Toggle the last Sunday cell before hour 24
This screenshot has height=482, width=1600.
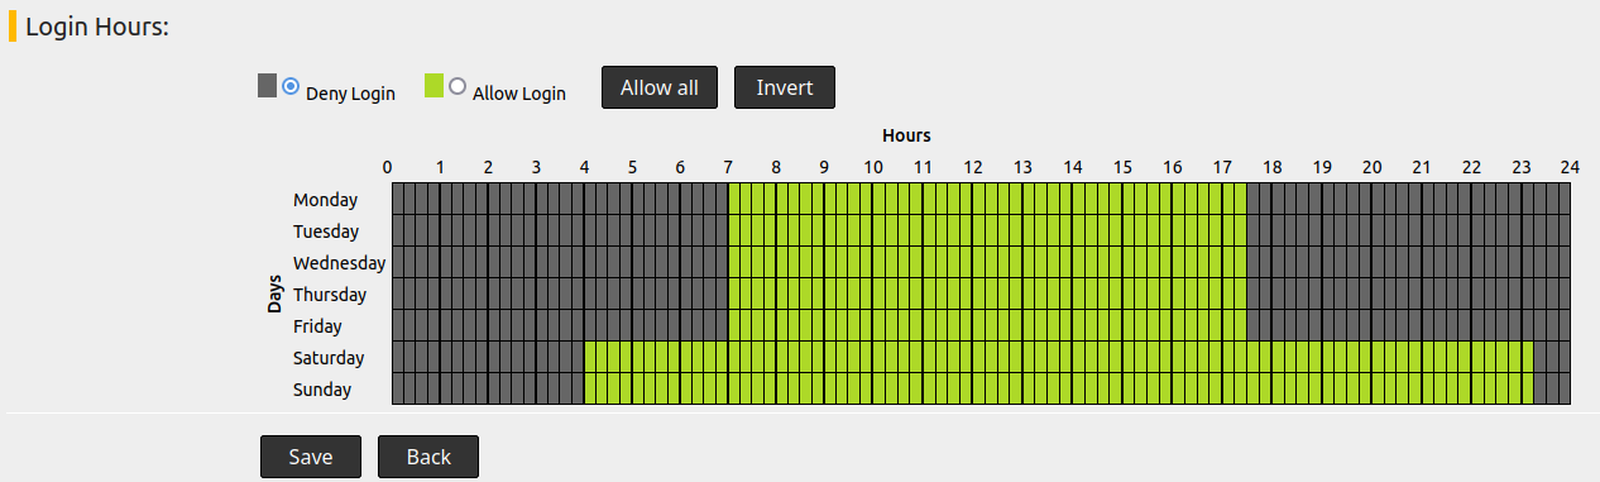tap(1564, 389)
